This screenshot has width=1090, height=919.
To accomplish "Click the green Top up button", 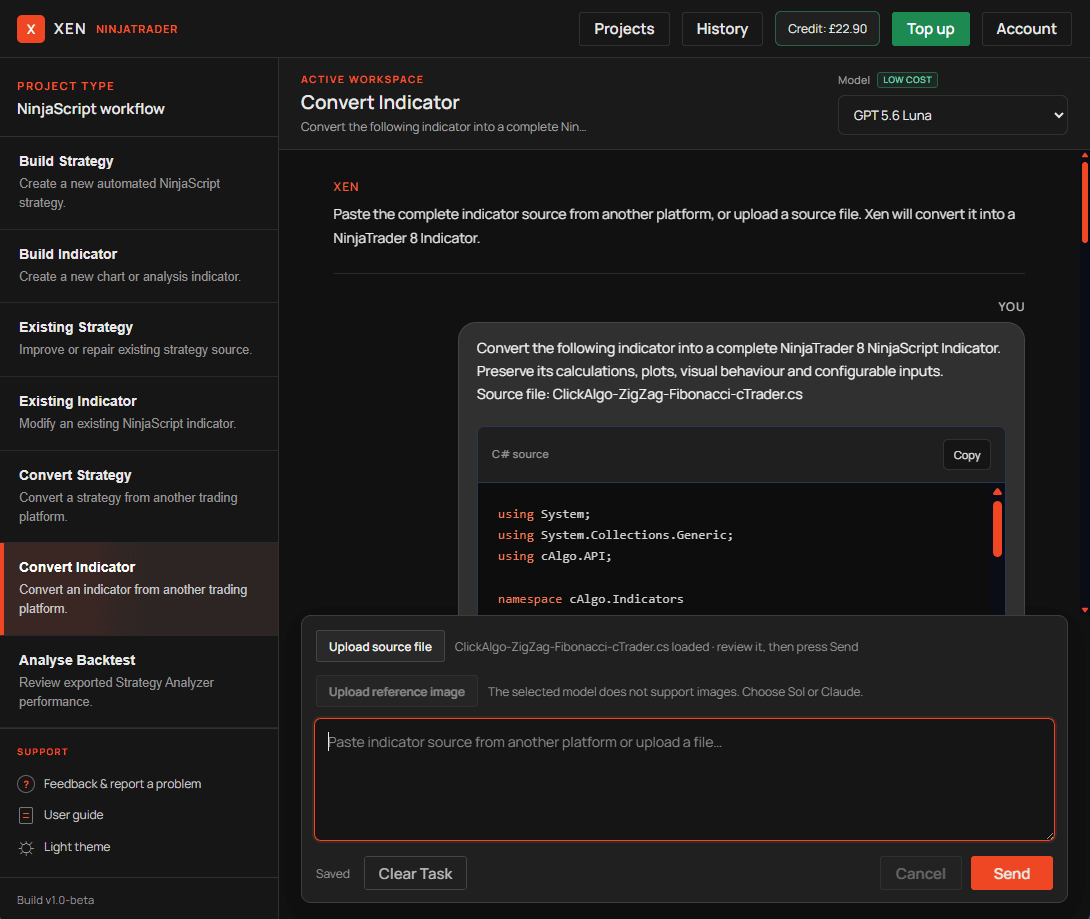I will 930,29.
